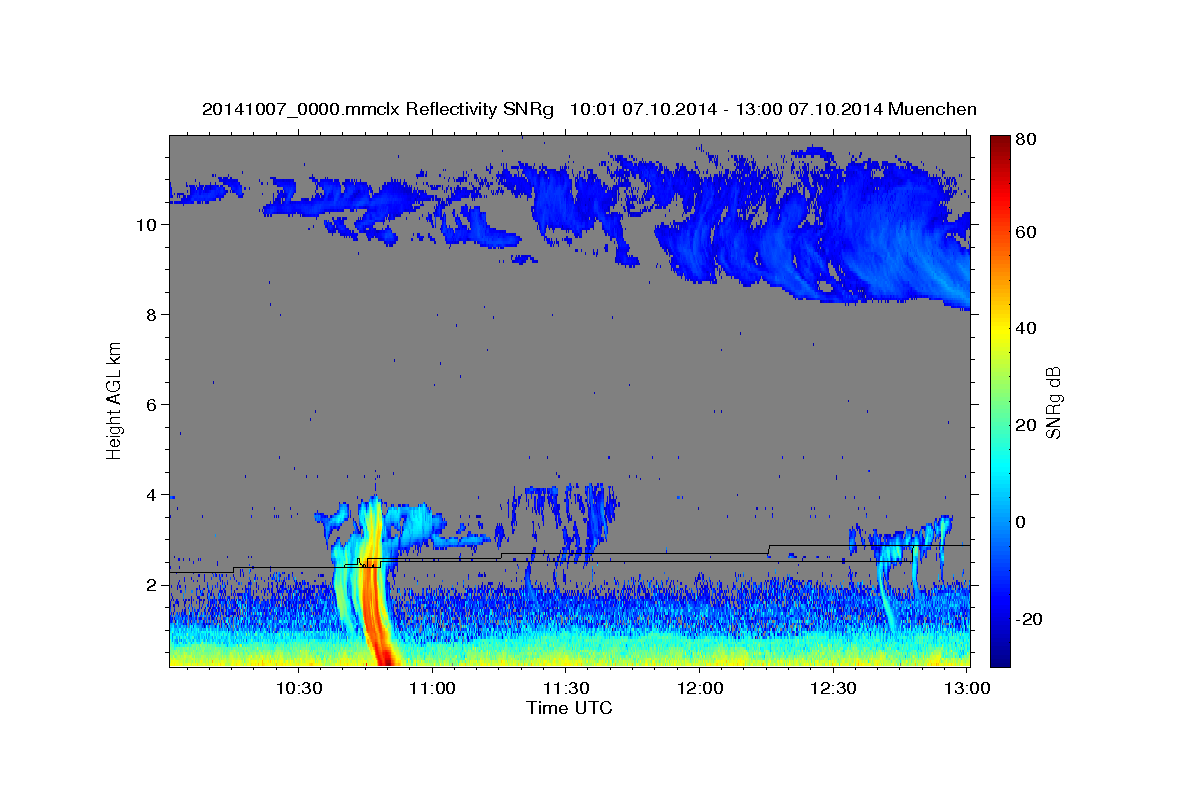The image size is (1200, 800).
Task: Select the 10:30 time tick label
Action: [x=298, y=689]
